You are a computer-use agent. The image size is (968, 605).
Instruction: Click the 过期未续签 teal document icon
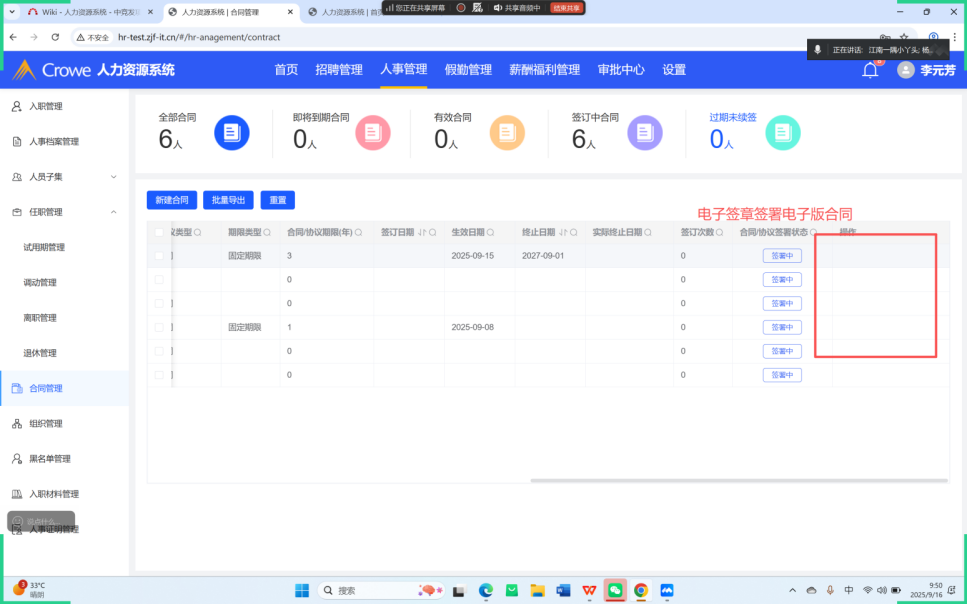pos(783,133)
